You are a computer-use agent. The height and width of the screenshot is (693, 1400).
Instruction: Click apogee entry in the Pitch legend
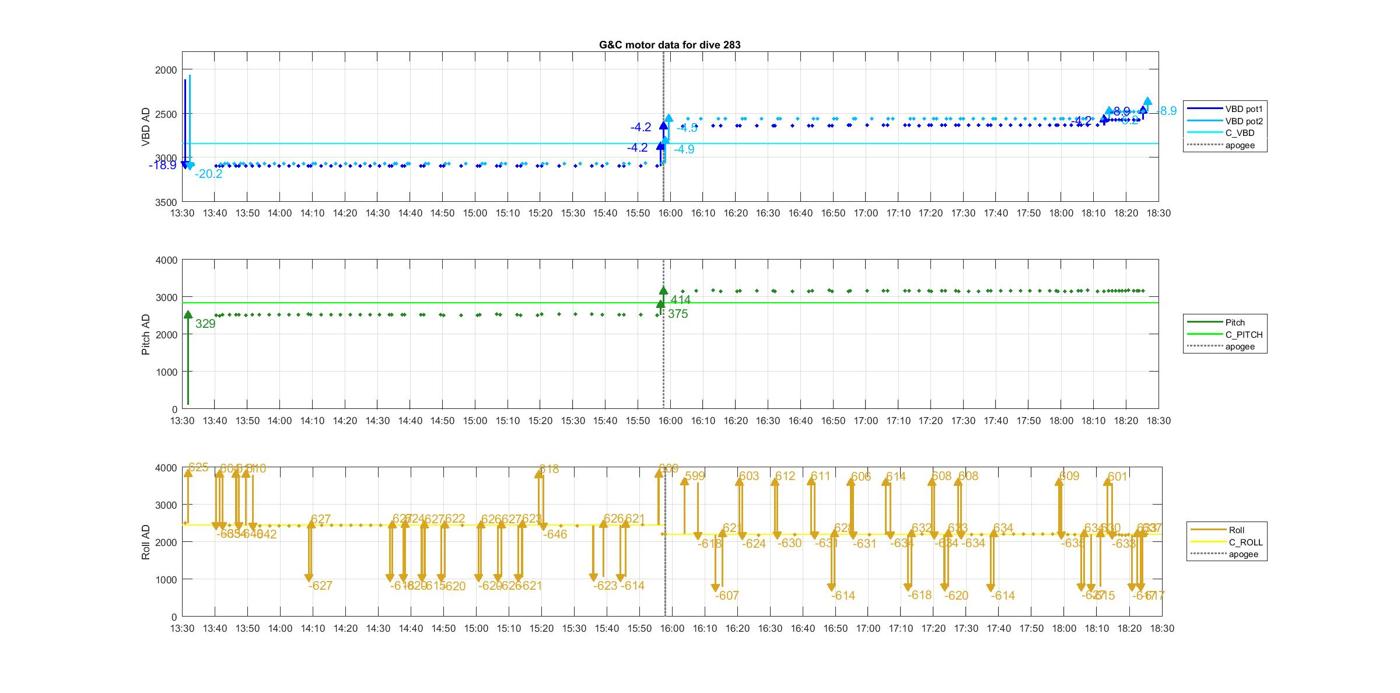tap(1222, 347)
